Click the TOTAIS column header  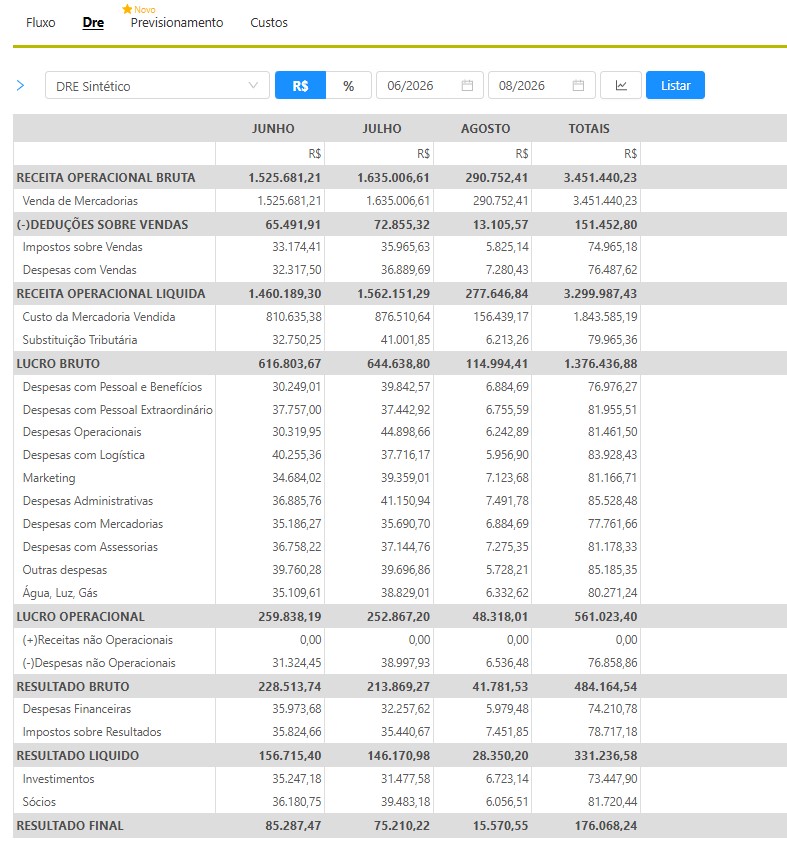tap(589, 128)
